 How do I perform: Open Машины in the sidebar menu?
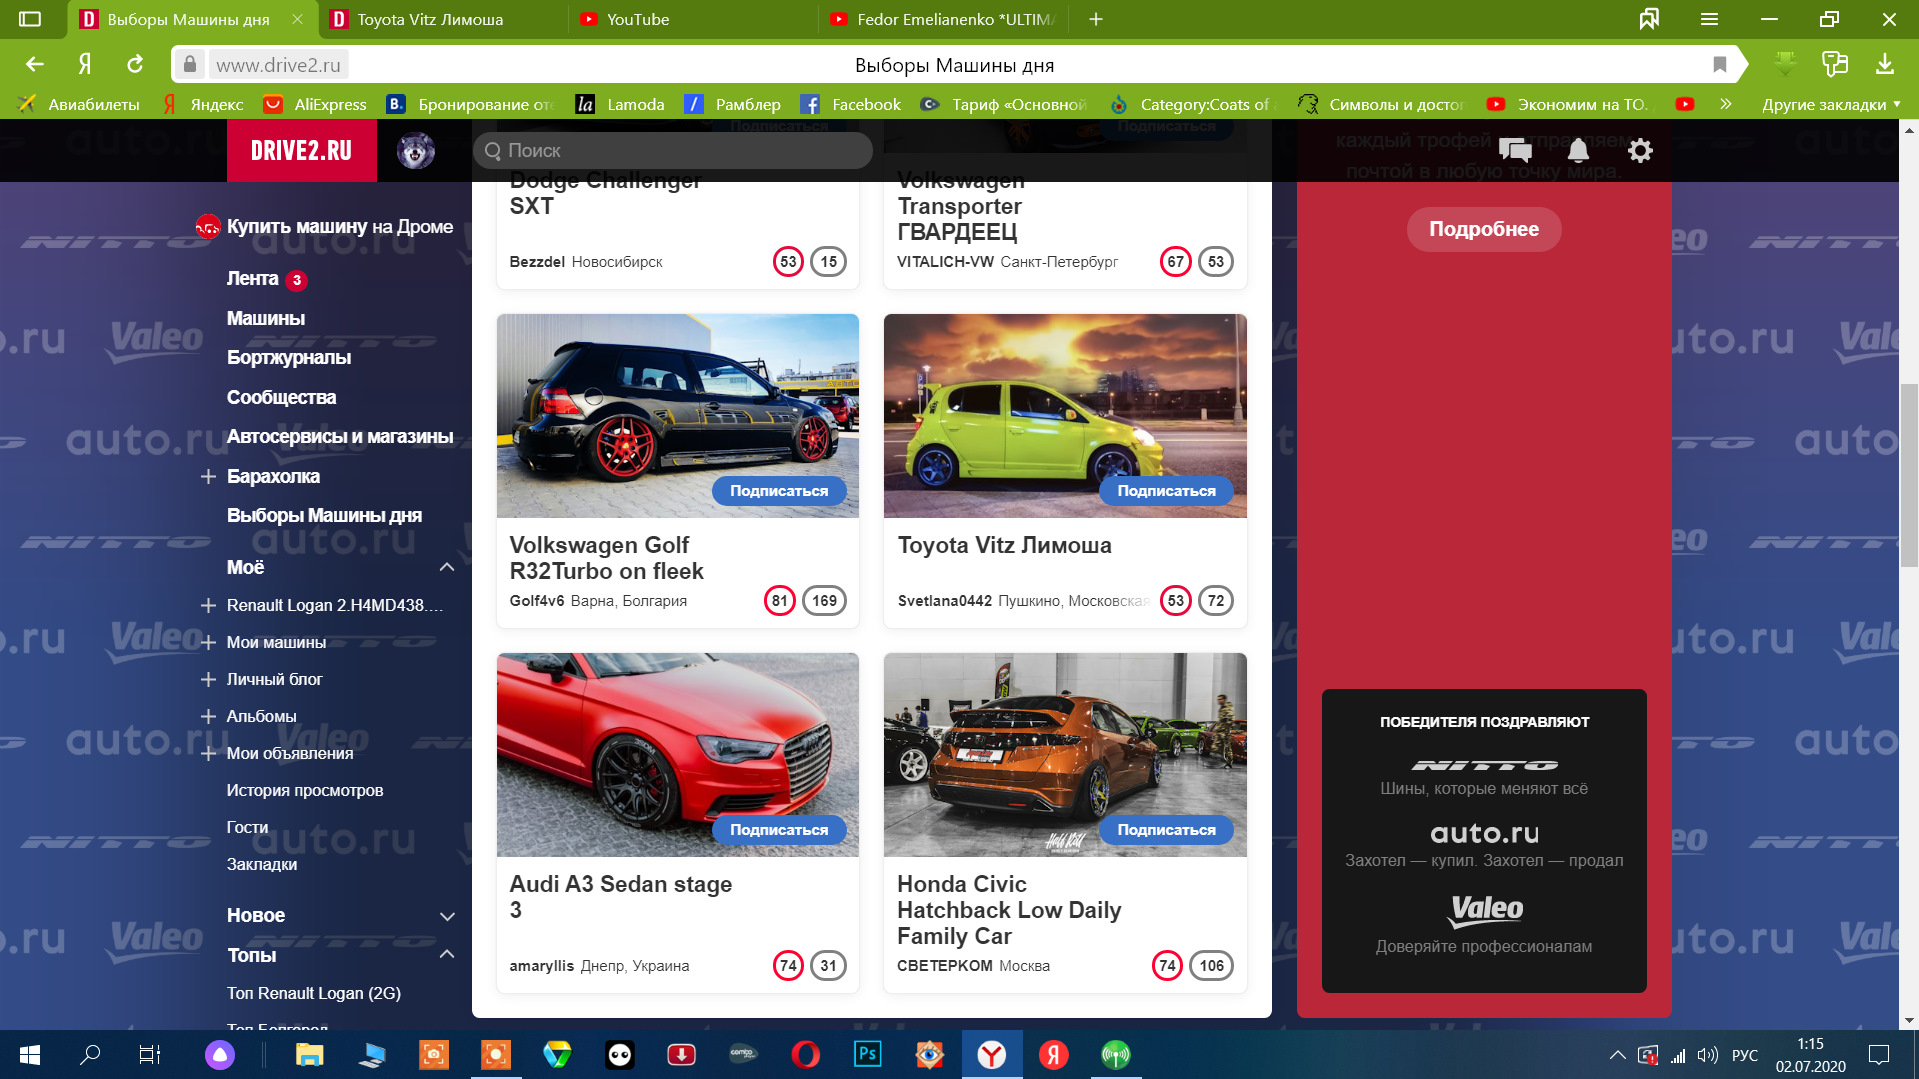(266, 318)
